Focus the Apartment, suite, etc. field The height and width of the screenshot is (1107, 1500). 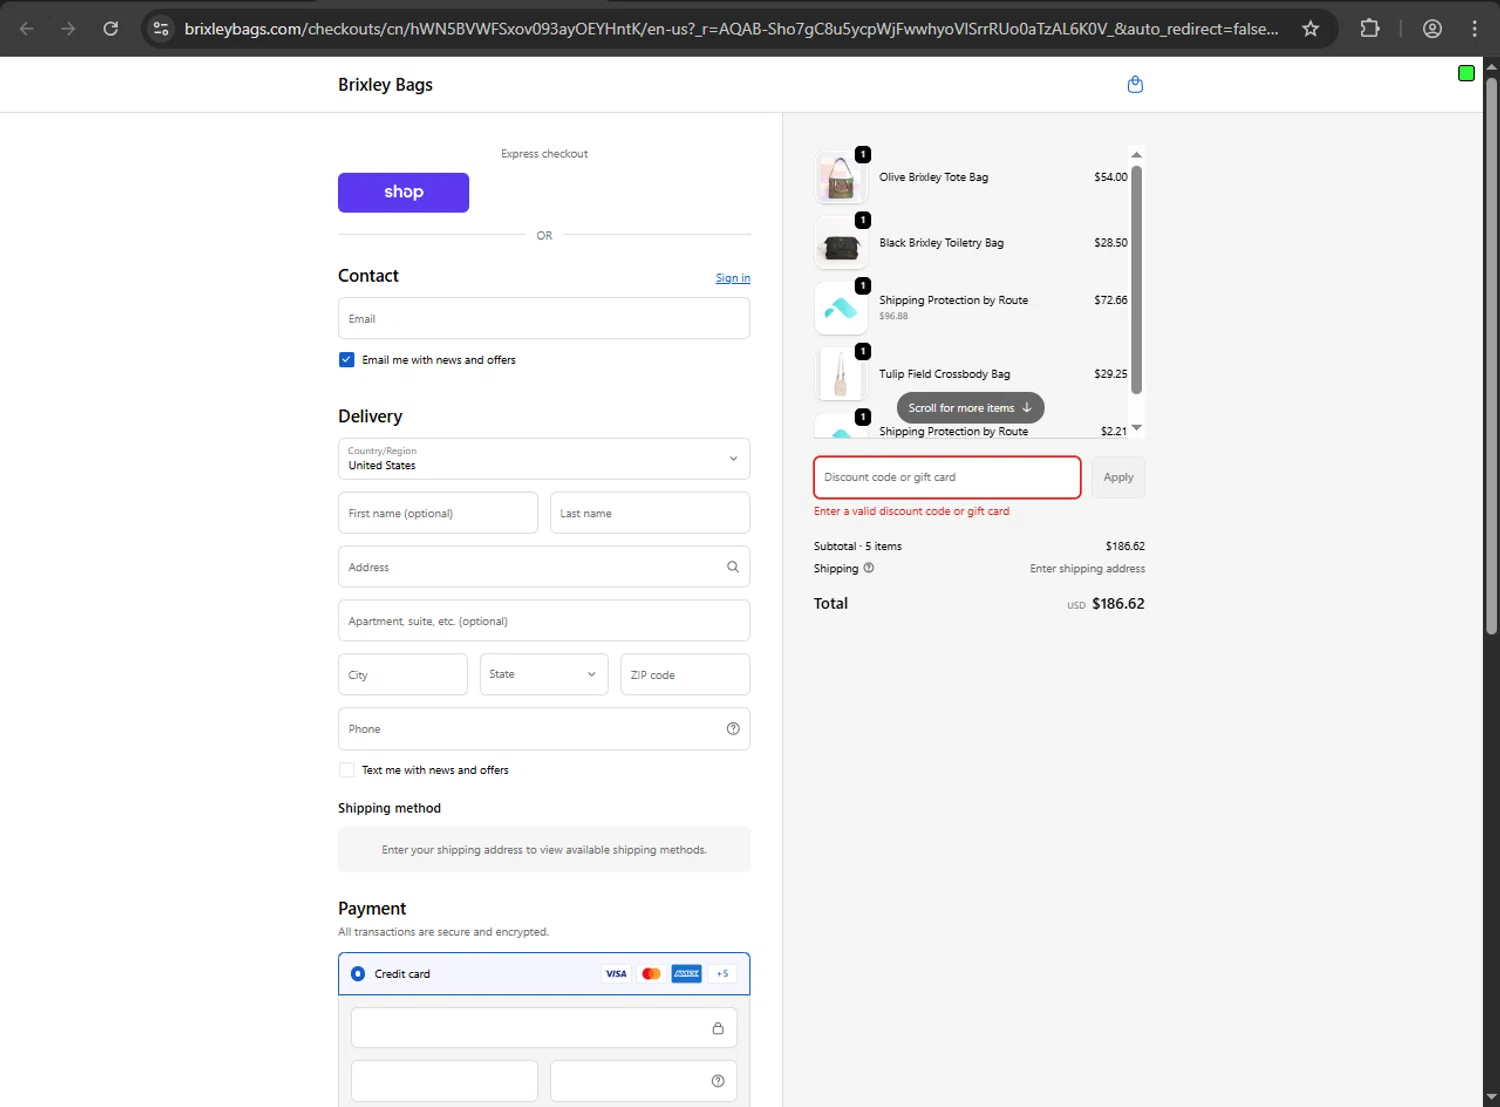pos(544,621)
